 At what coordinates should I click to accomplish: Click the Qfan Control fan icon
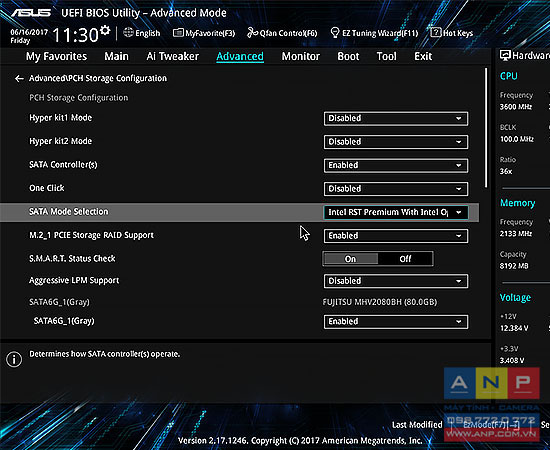point(252,33)
